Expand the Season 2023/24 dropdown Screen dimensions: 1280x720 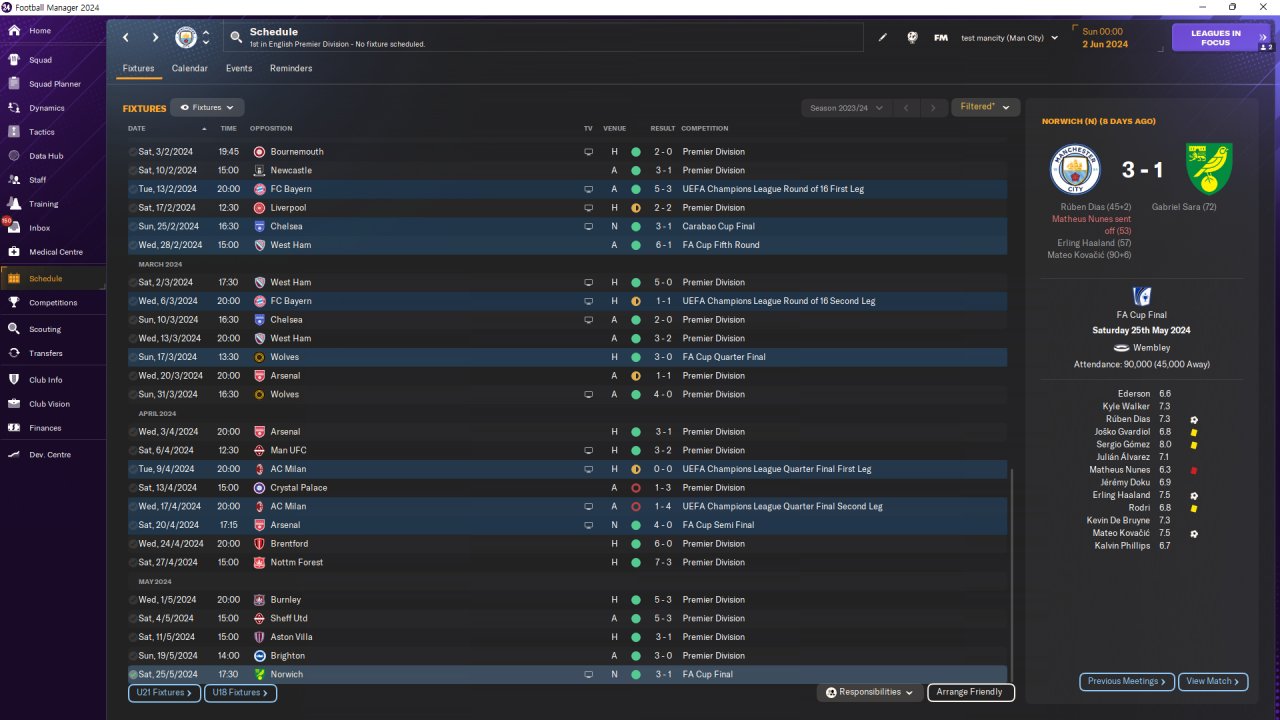click(x=845, y=108)
